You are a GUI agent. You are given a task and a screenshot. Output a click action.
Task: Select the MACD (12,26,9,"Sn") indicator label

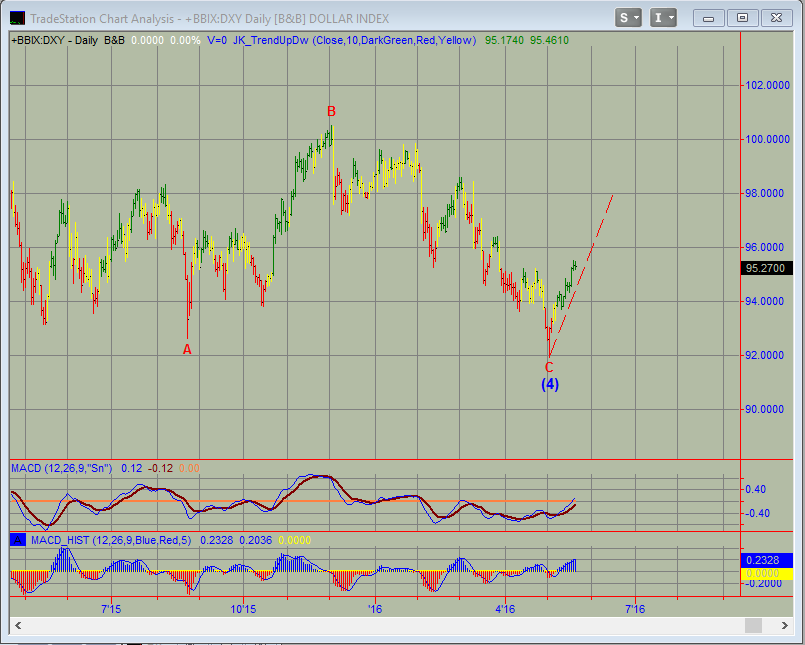point(62,468)
